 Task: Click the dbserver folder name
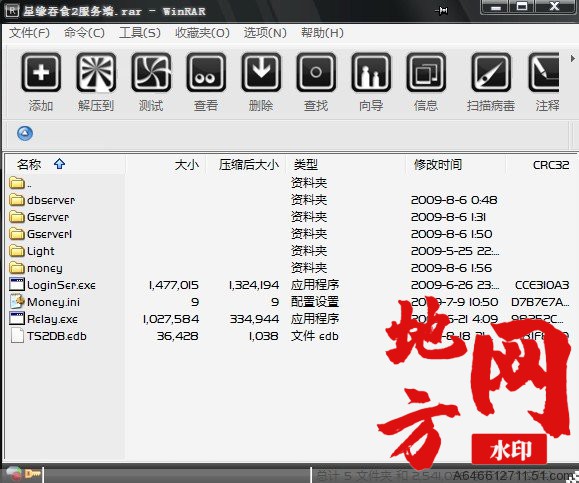point(51,200)
